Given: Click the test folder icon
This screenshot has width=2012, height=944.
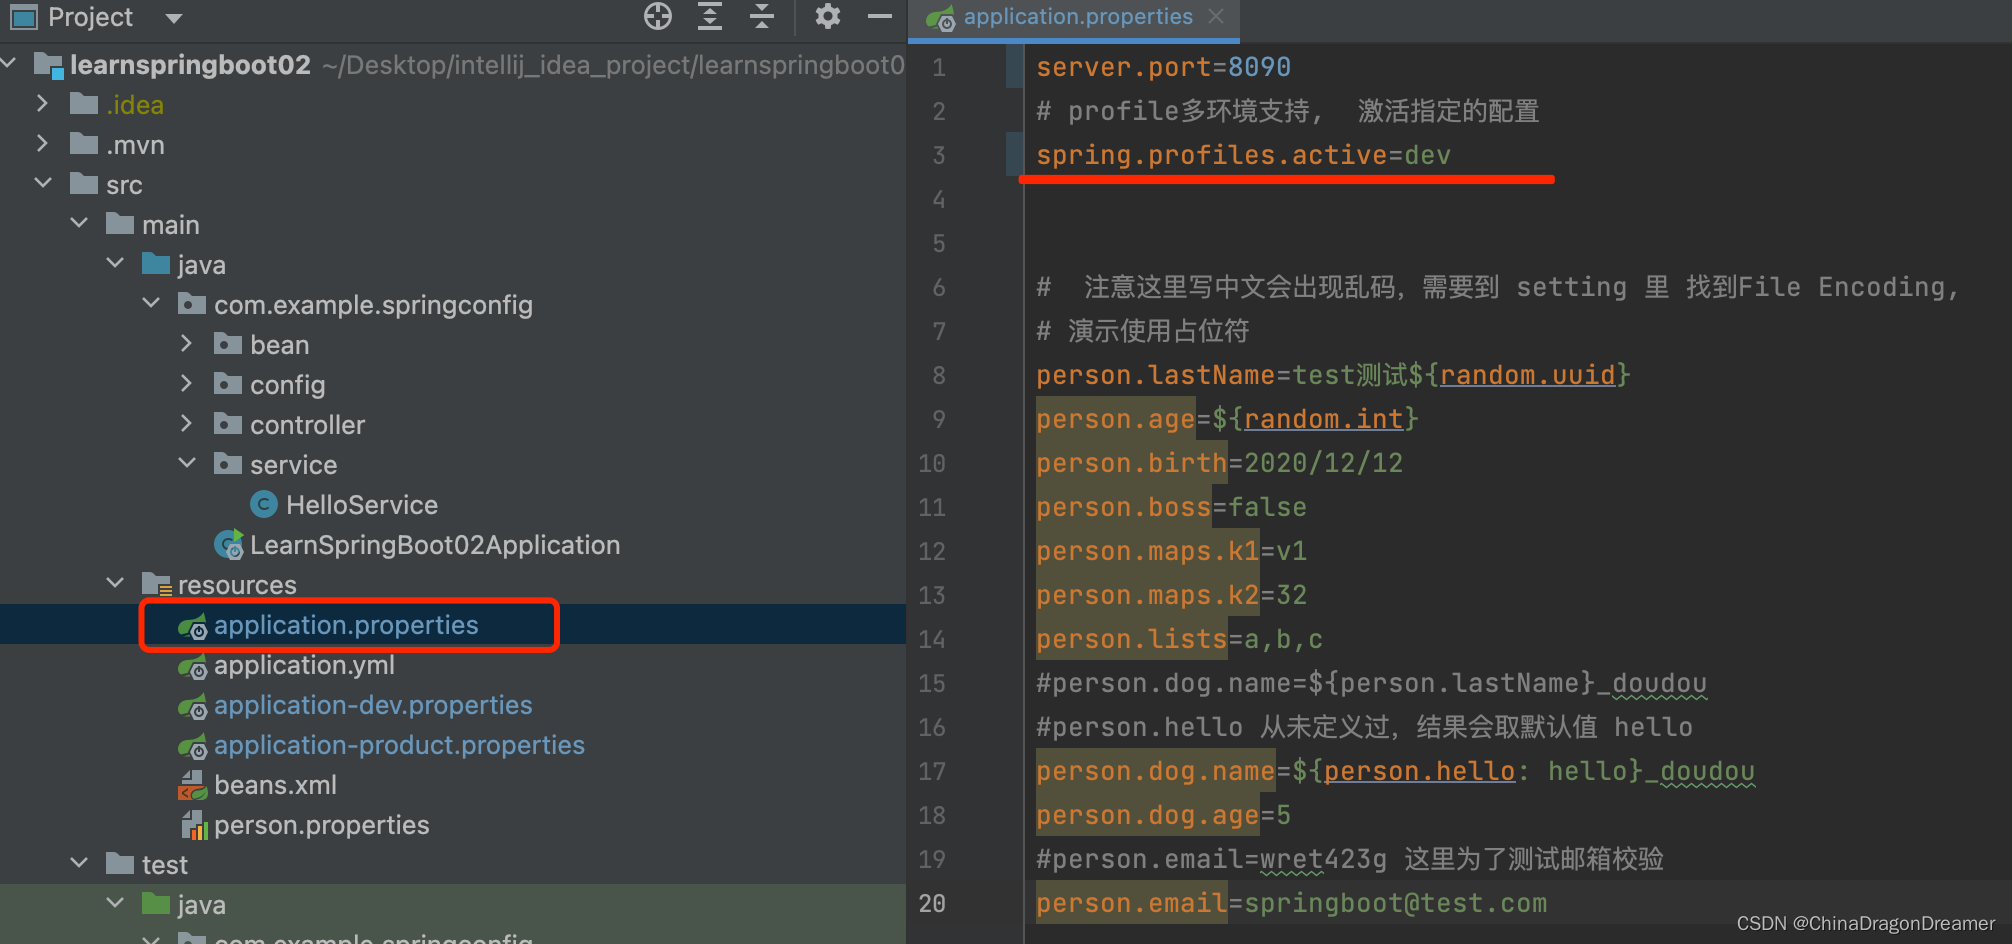Looking at the screenshot, I should click(120, 863).
